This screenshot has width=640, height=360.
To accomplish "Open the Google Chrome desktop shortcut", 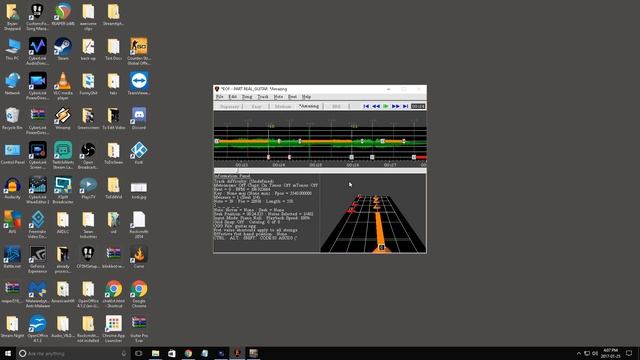I will [x=139, y=294].
